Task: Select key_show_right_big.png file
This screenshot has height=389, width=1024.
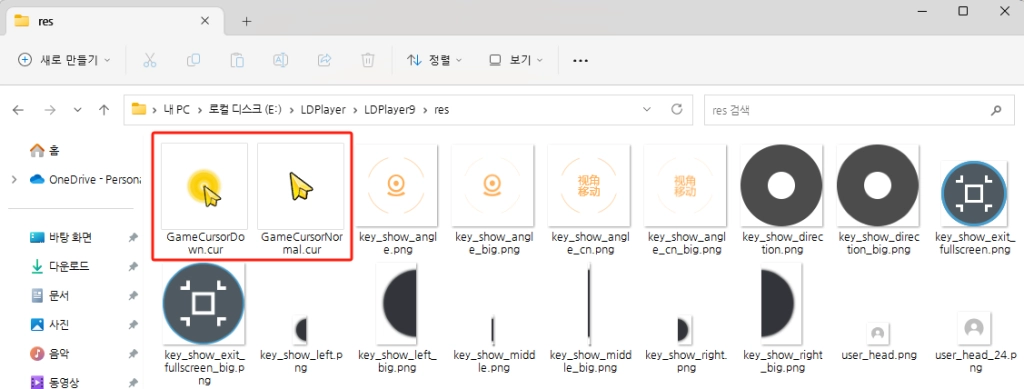Action: pyautogui.click(x=782, y=319)
